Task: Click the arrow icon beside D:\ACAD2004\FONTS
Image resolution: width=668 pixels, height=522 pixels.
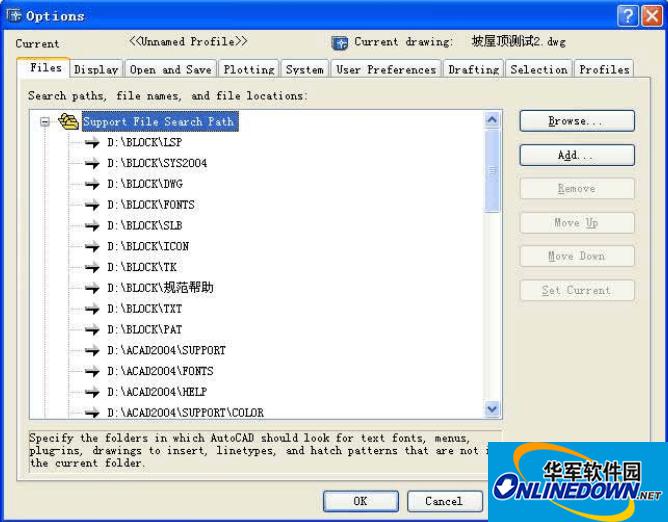Action: (x=92, y=372)
